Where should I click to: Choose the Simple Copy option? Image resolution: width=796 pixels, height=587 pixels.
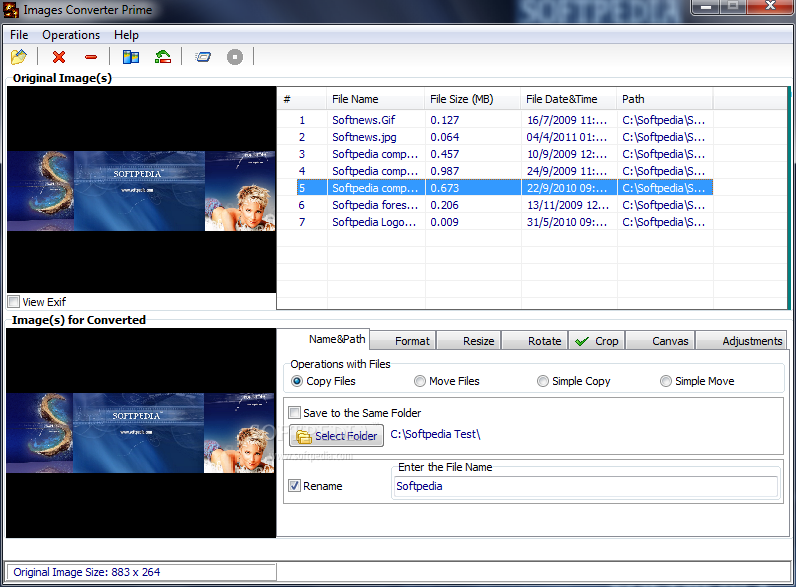[543, 381]
